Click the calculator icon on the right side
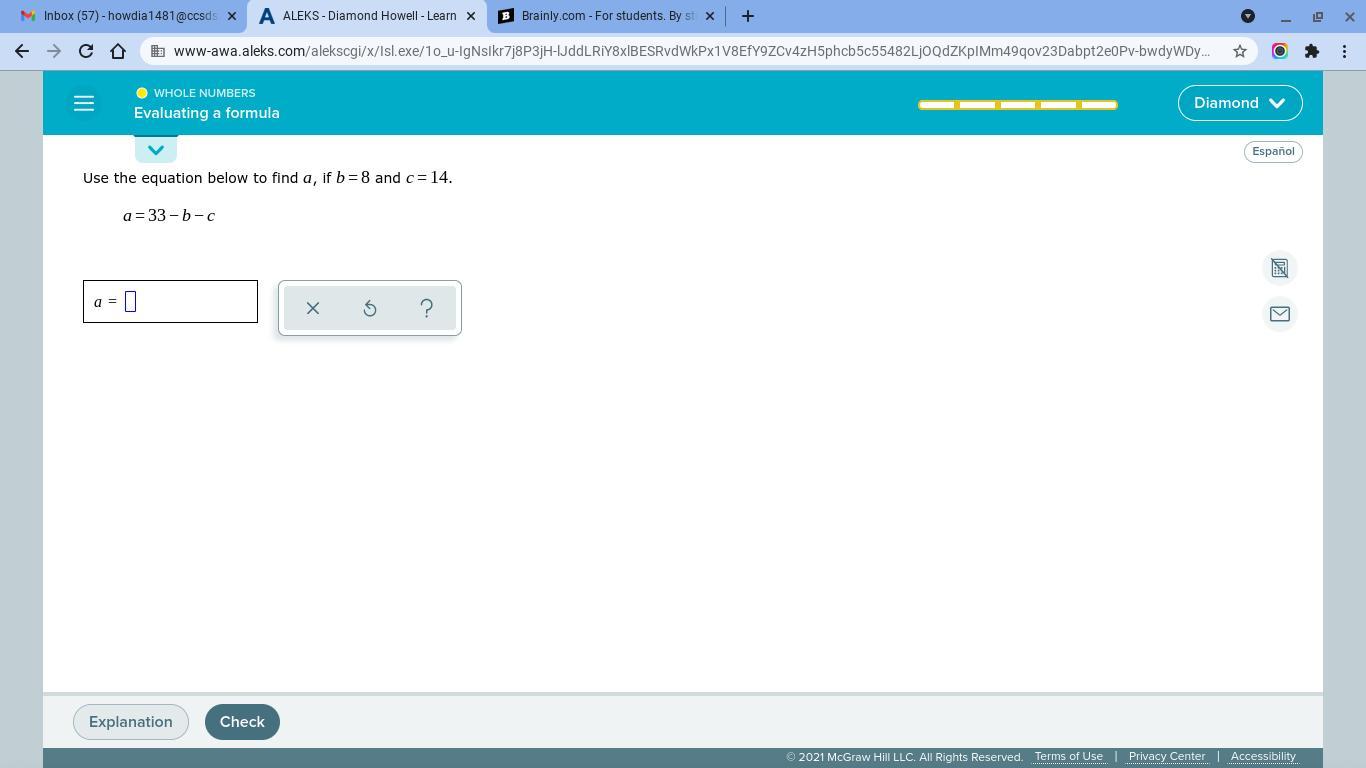 click(x=1279, y=267)
